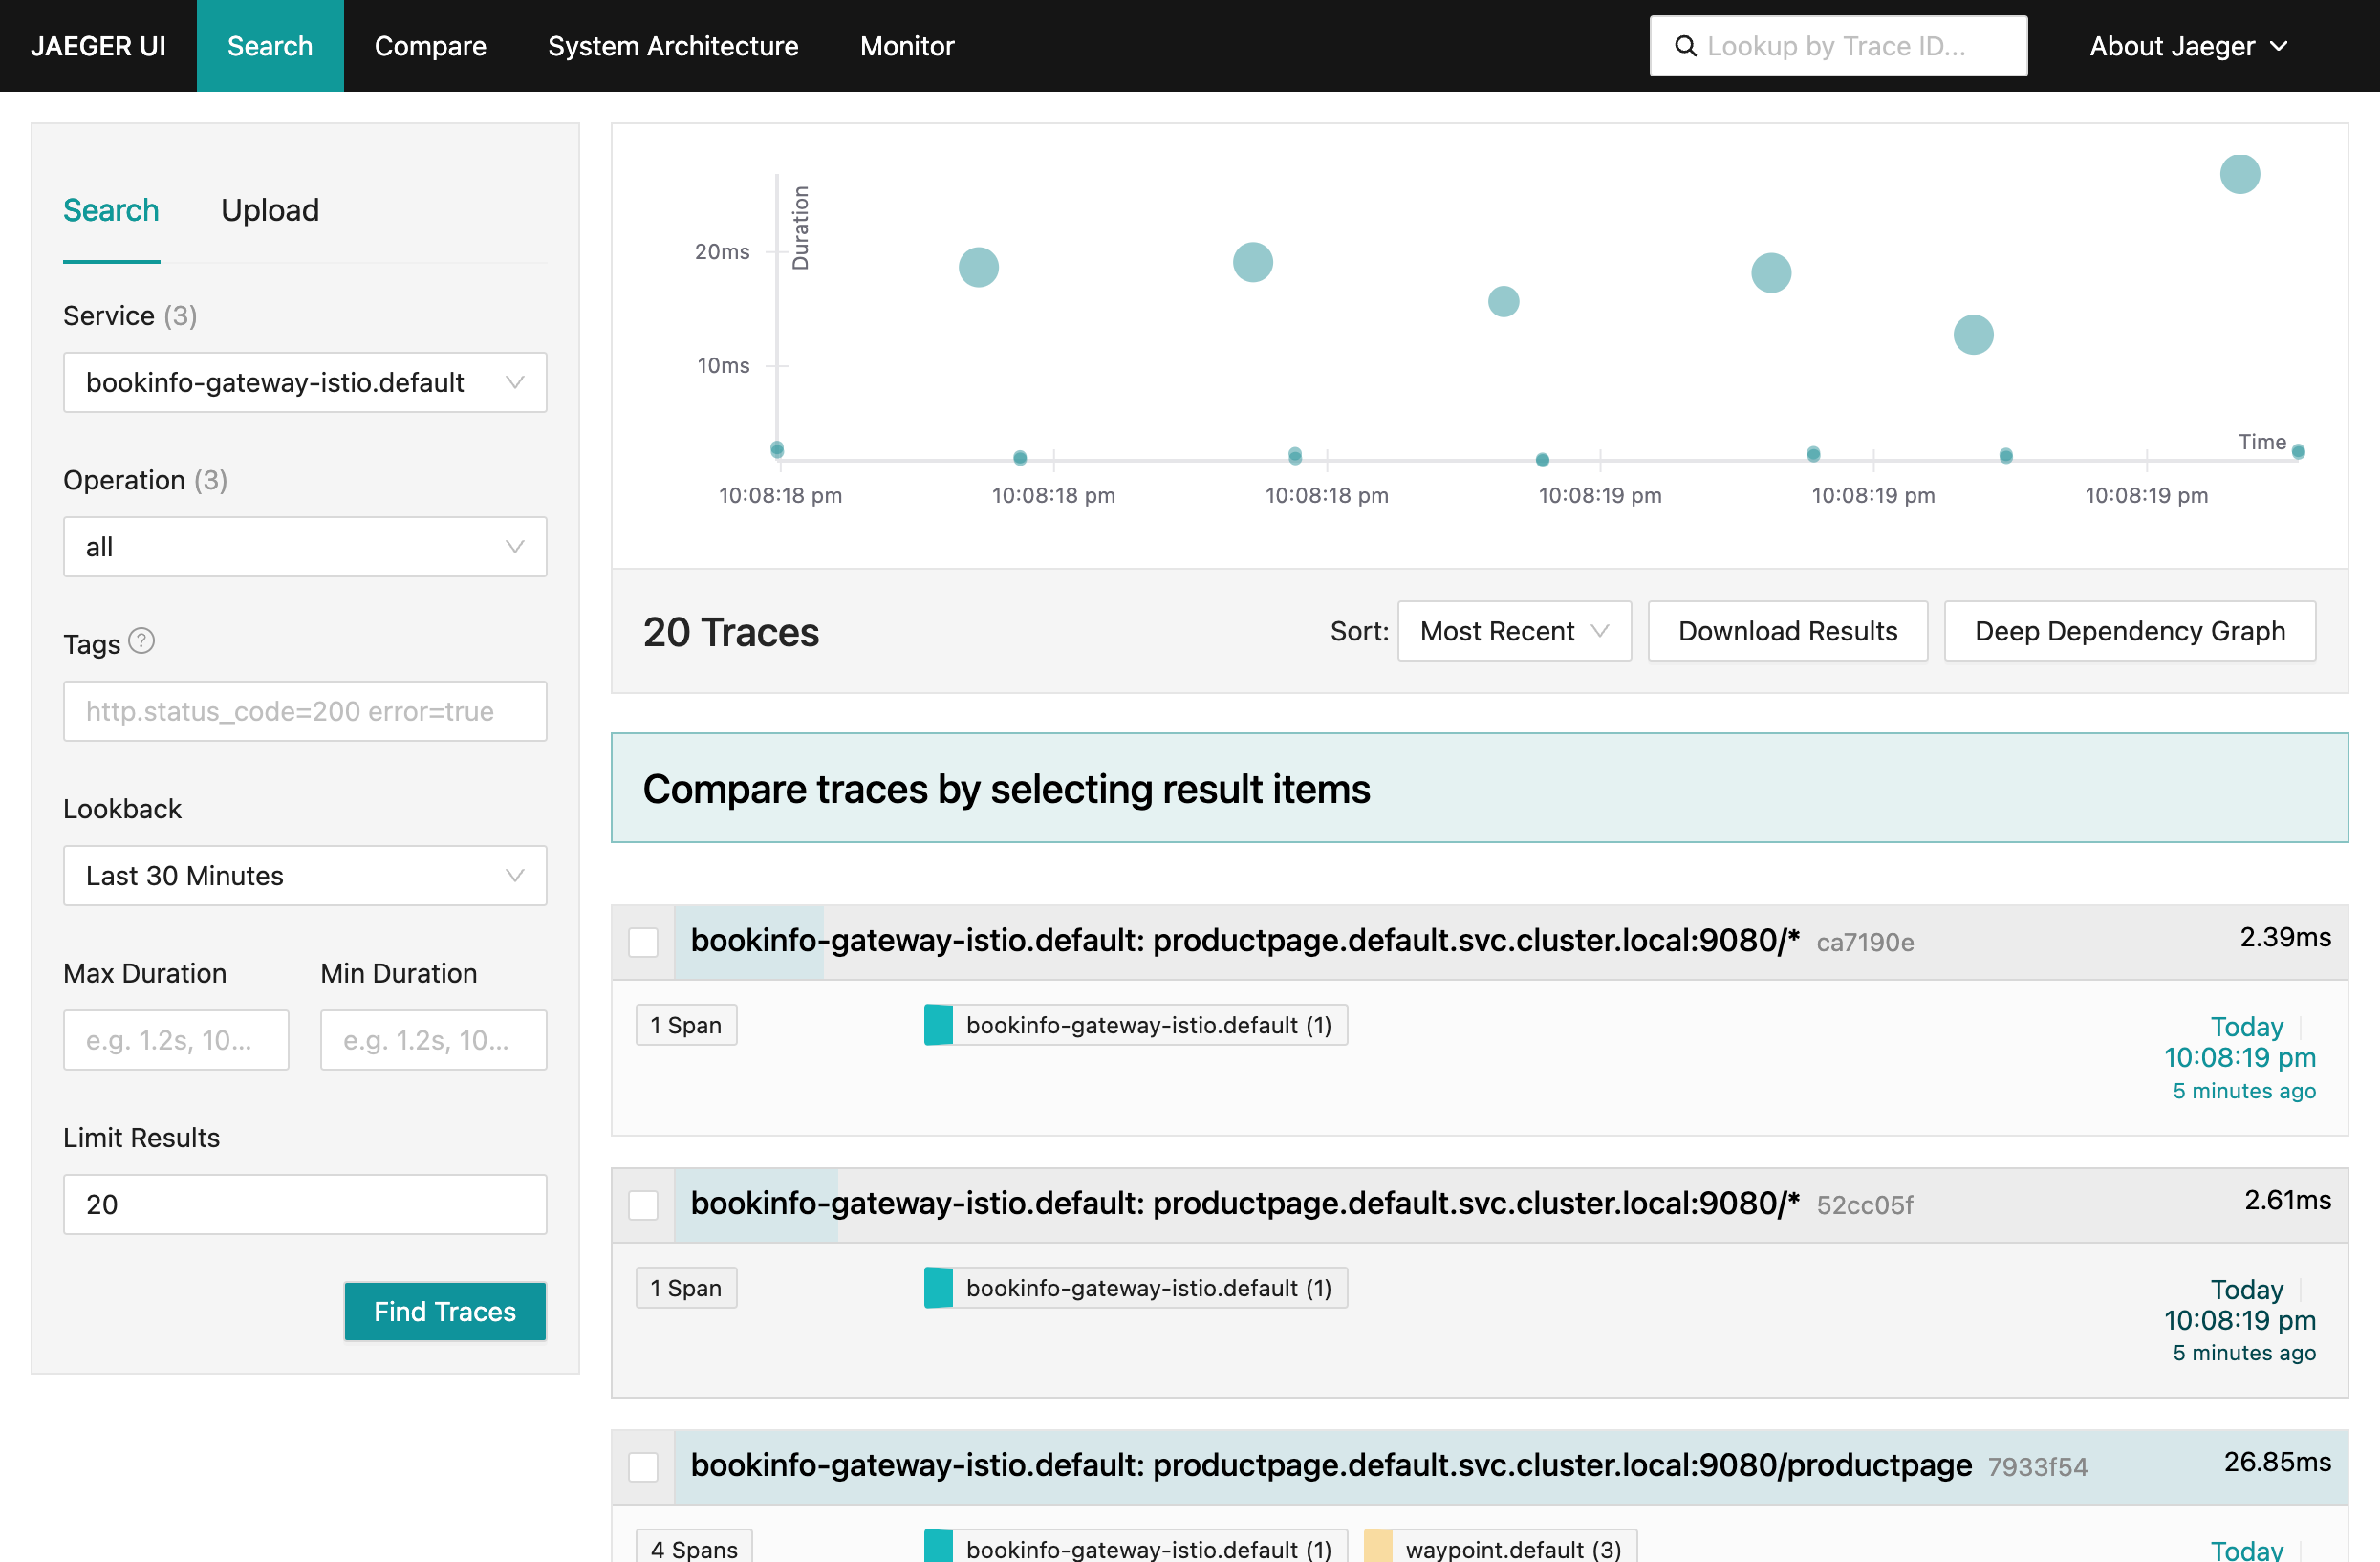Select checkbox for trace 52cc05f
Screen dimensions: 2380x1562
643,1204
